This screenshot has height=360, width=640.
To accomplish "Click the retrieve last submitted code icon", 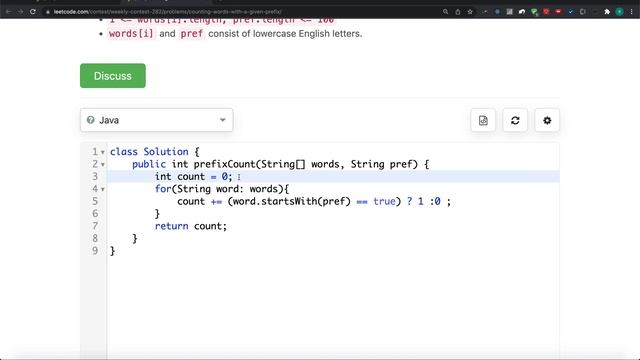I will [x=483, y=120].
